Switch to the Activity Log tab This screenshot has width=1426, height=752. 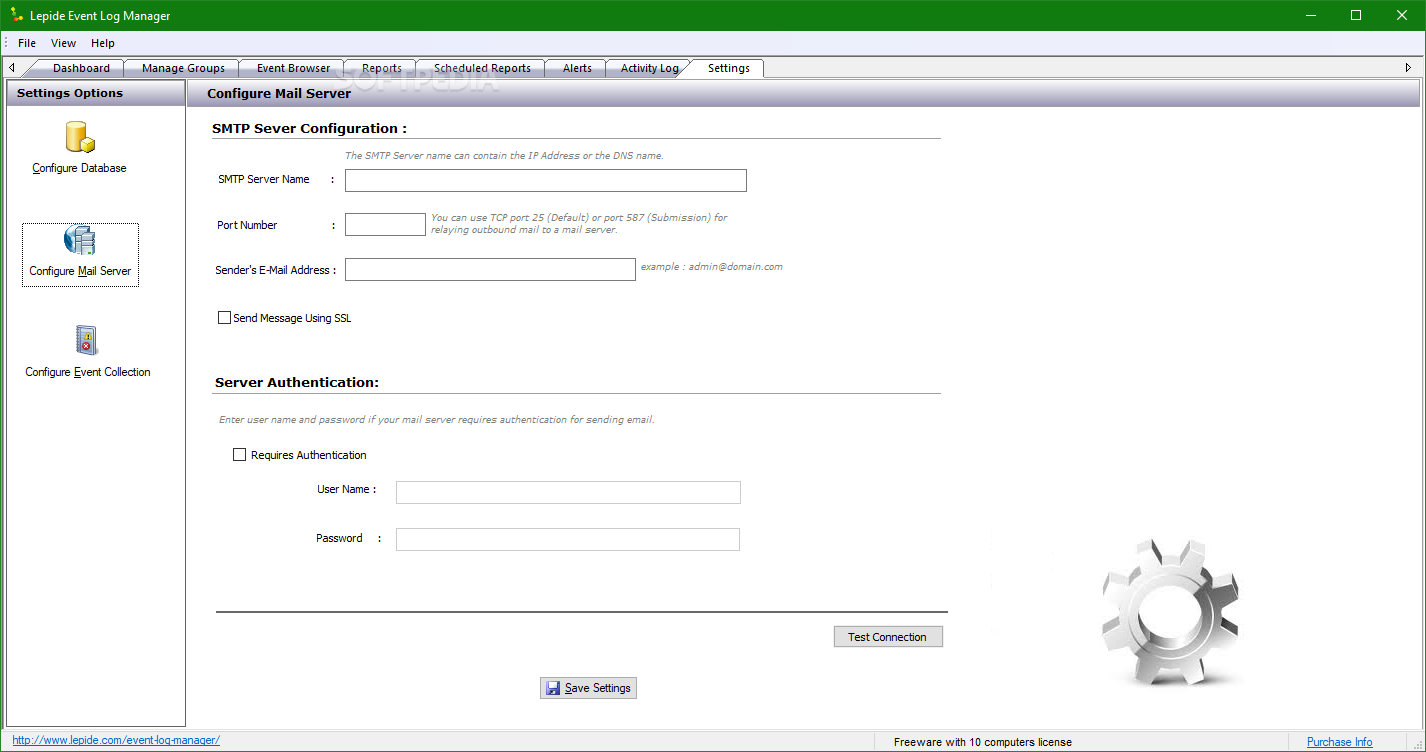(x=649, y=68)
